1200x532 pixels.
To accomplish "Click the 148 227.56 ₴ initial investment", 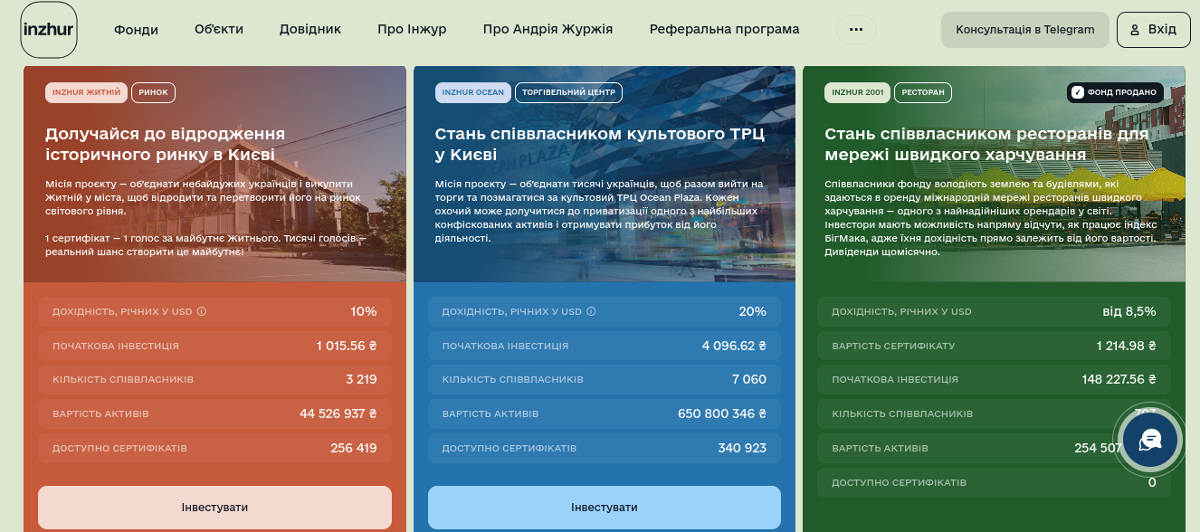I will coord(1119,380).
